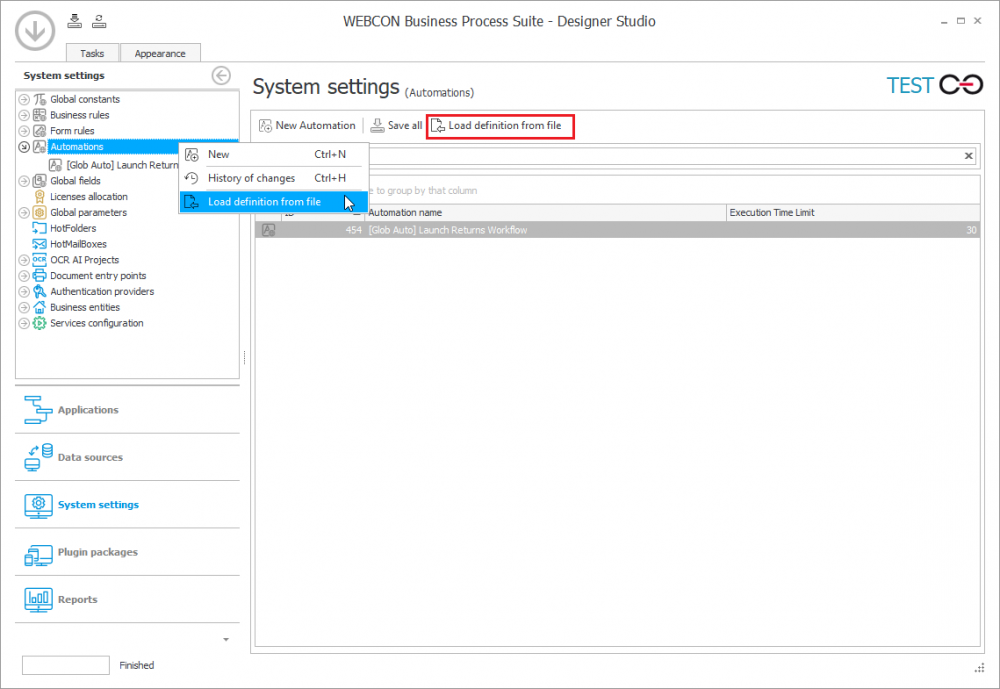Expand the Global constants node
Screen dimensions: 1000x689
coord(24,99)
